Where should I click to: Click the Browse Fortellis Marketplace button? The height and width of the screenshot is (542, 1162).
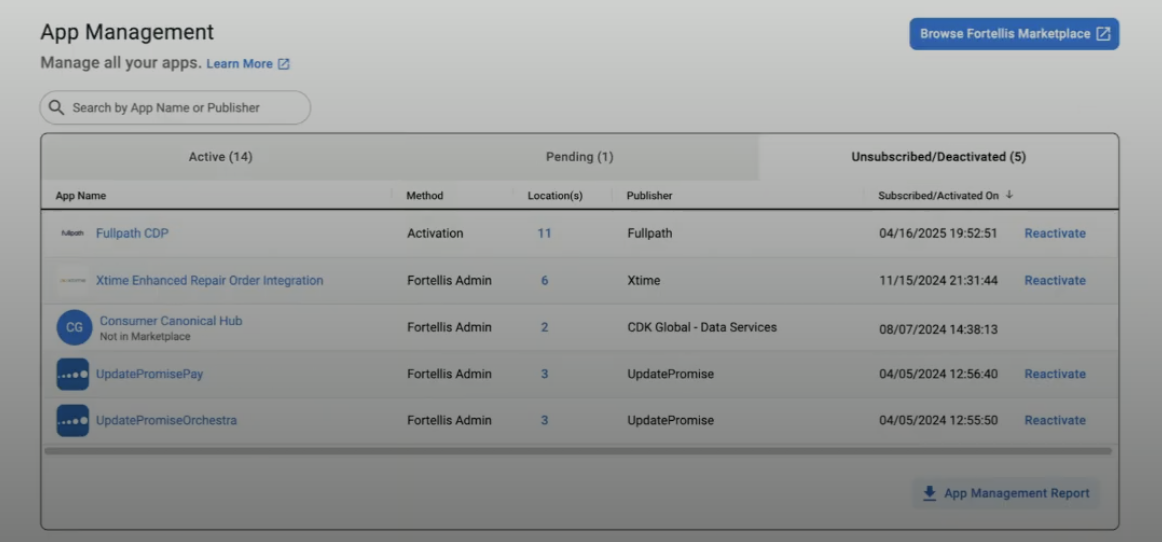(1013, 34)
